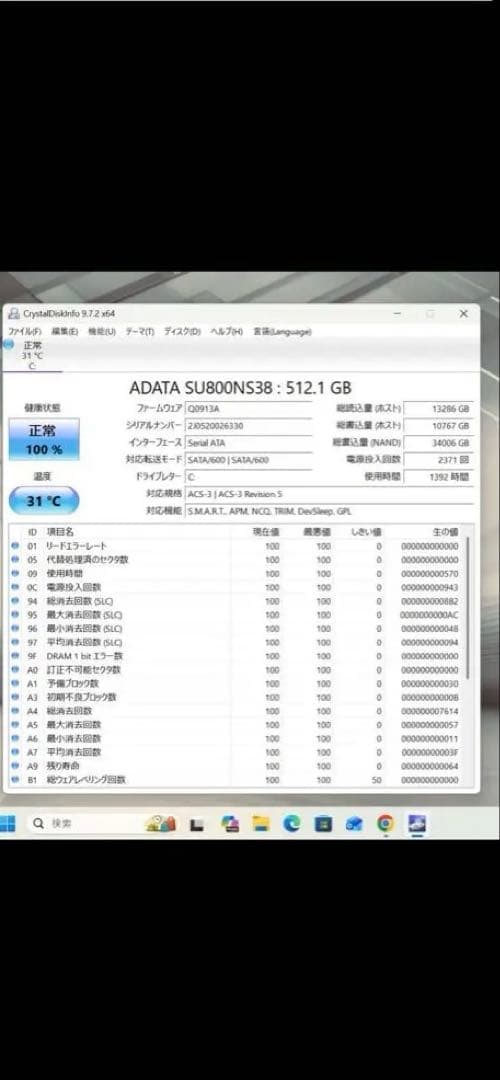Click the 対応規格 field ACS-3 Revision 5
The width and height of the screenshot is (500, 1080).
[x=329, y=494]
